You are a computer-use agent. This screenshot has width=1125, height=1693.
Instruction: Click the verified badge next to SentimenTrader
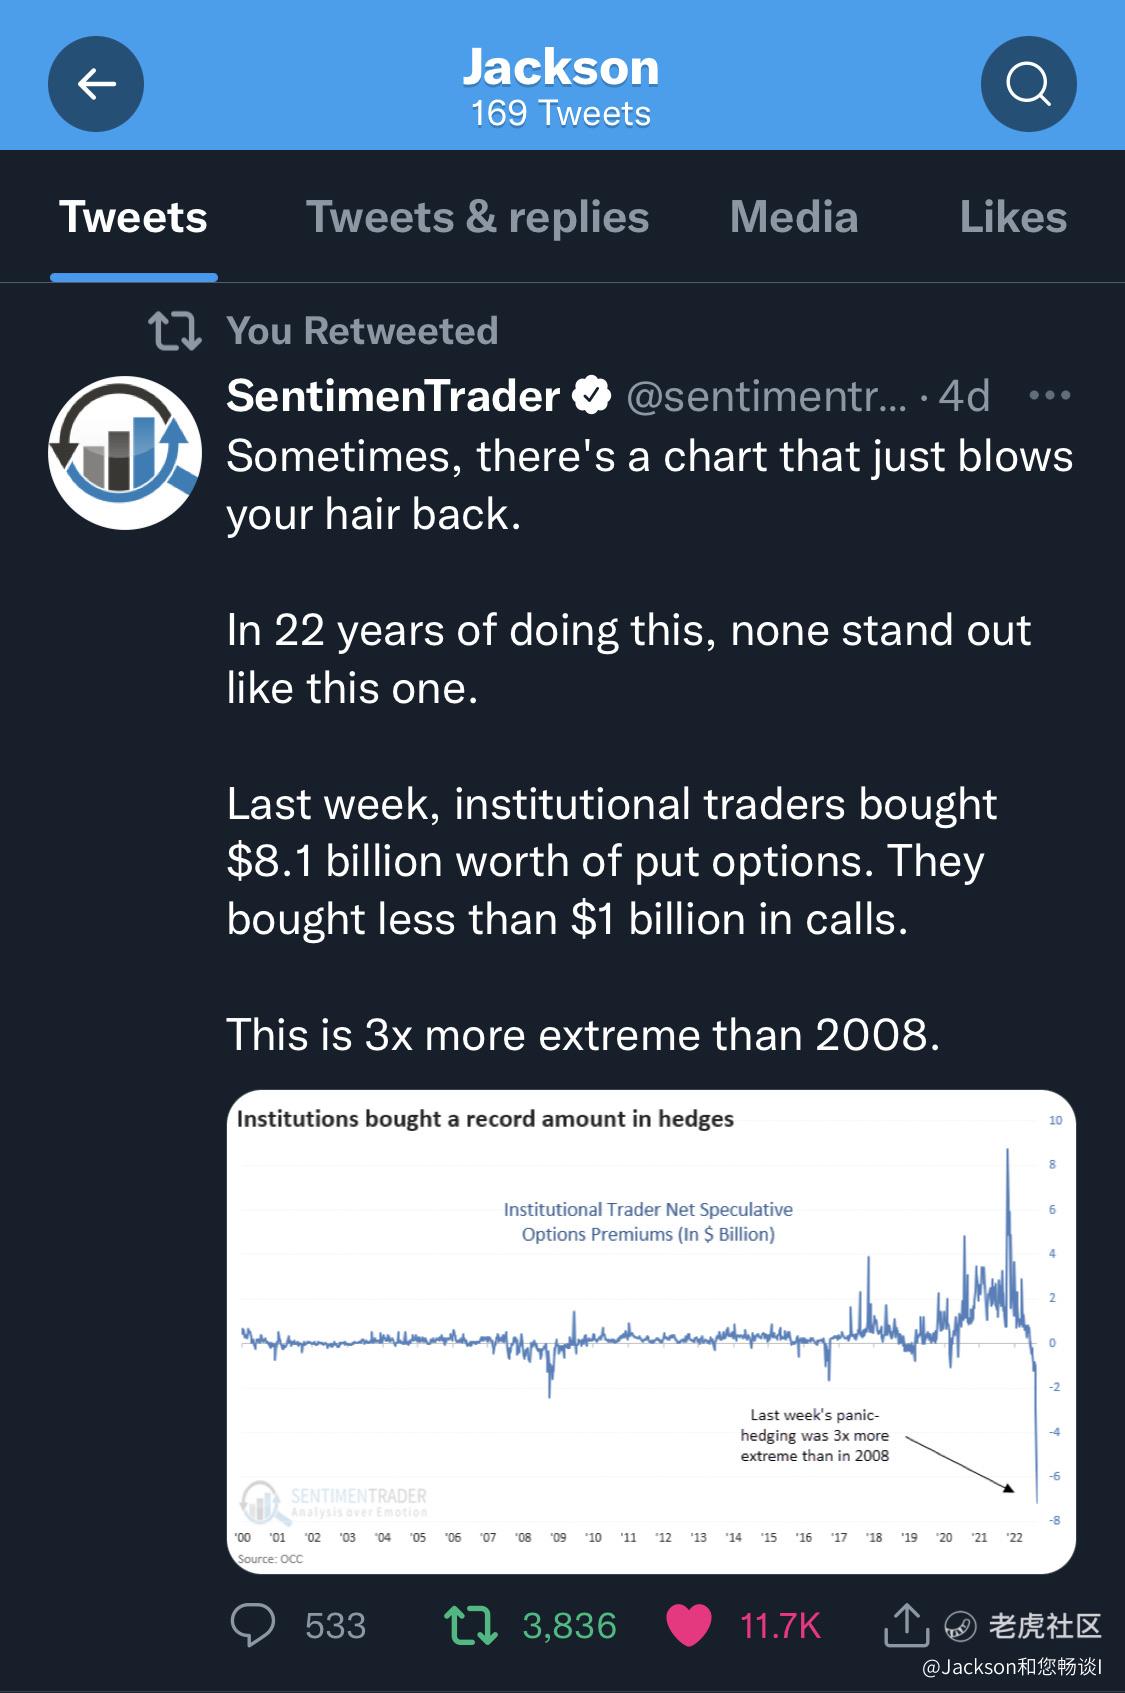[x=592, y=396]
